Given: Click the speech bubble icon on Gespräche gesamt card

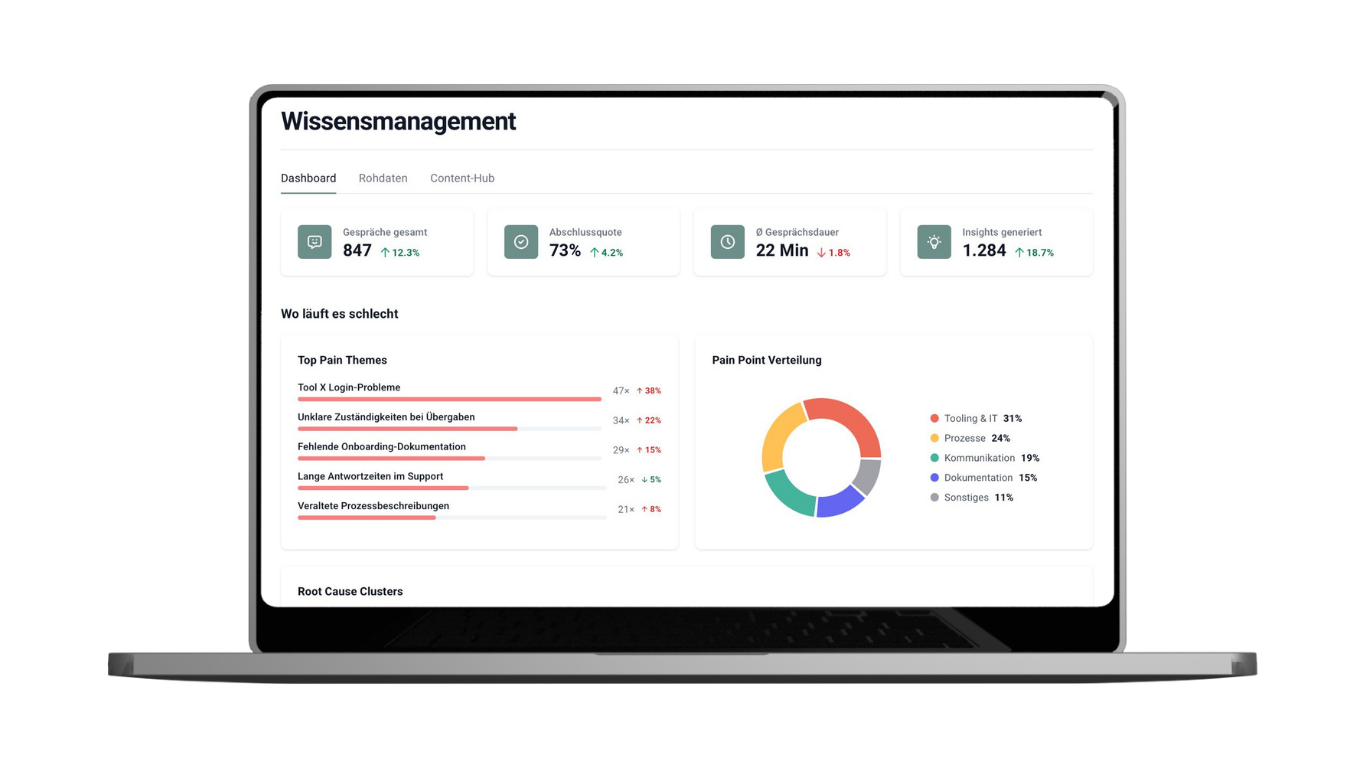Looking at the screenshot, I should 314,241.
